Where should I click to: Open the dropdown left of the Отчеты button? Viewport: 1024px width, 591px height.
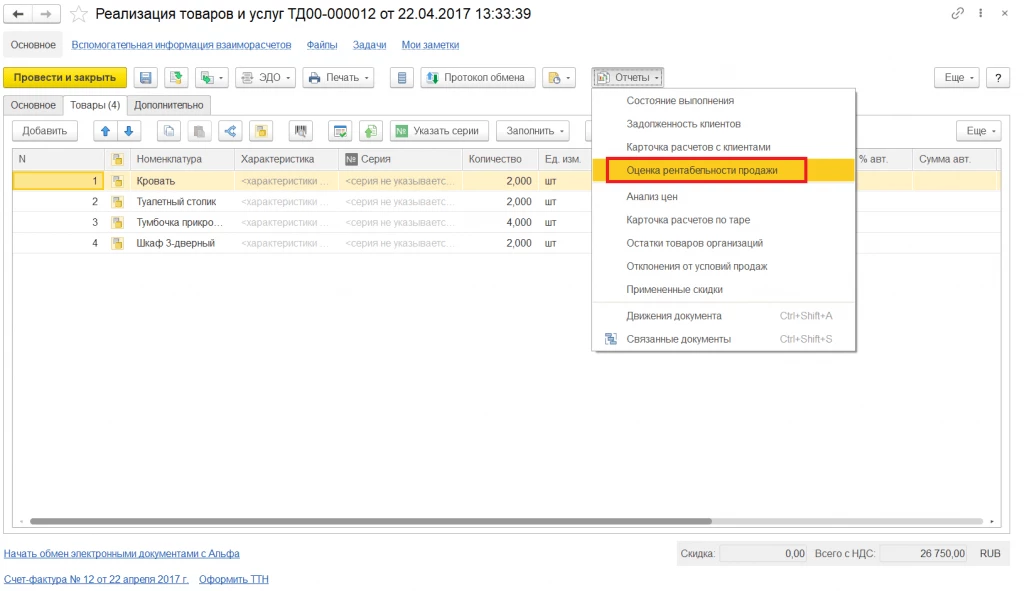[558, 78]
